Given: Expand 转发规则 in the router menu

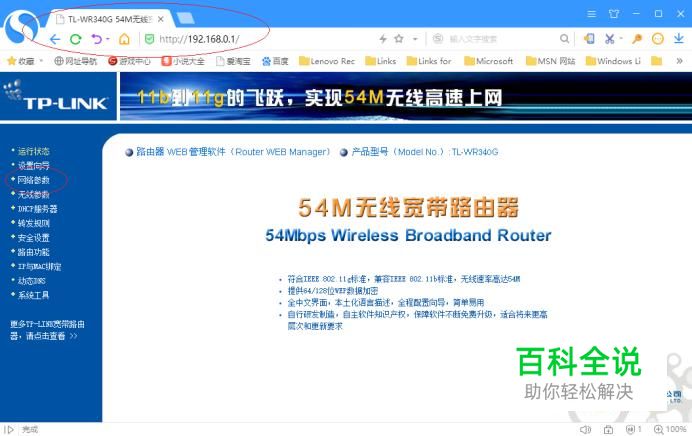Looking at the screenshot, I should click(34, 223).
